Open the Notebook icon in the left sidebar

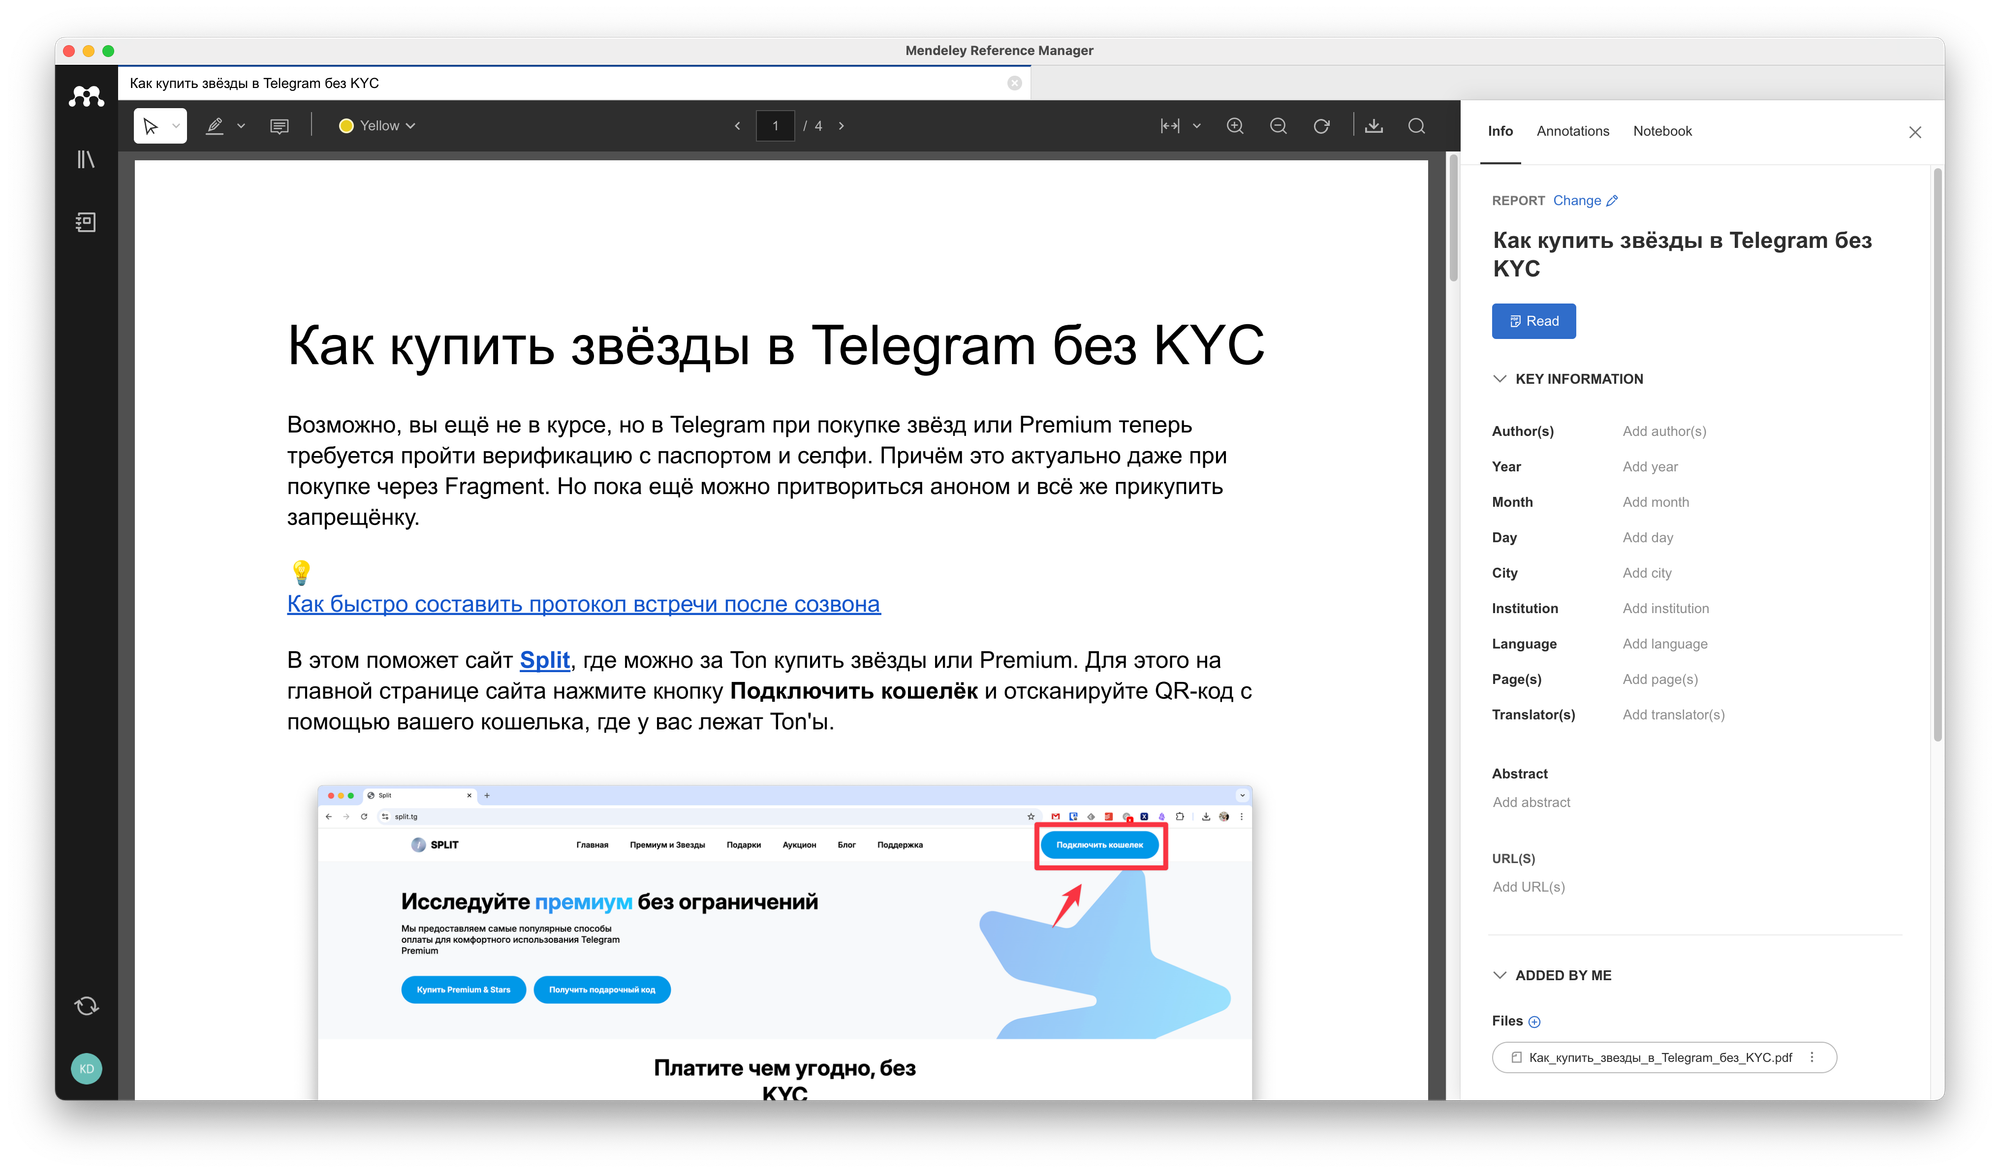coord(86,222)
